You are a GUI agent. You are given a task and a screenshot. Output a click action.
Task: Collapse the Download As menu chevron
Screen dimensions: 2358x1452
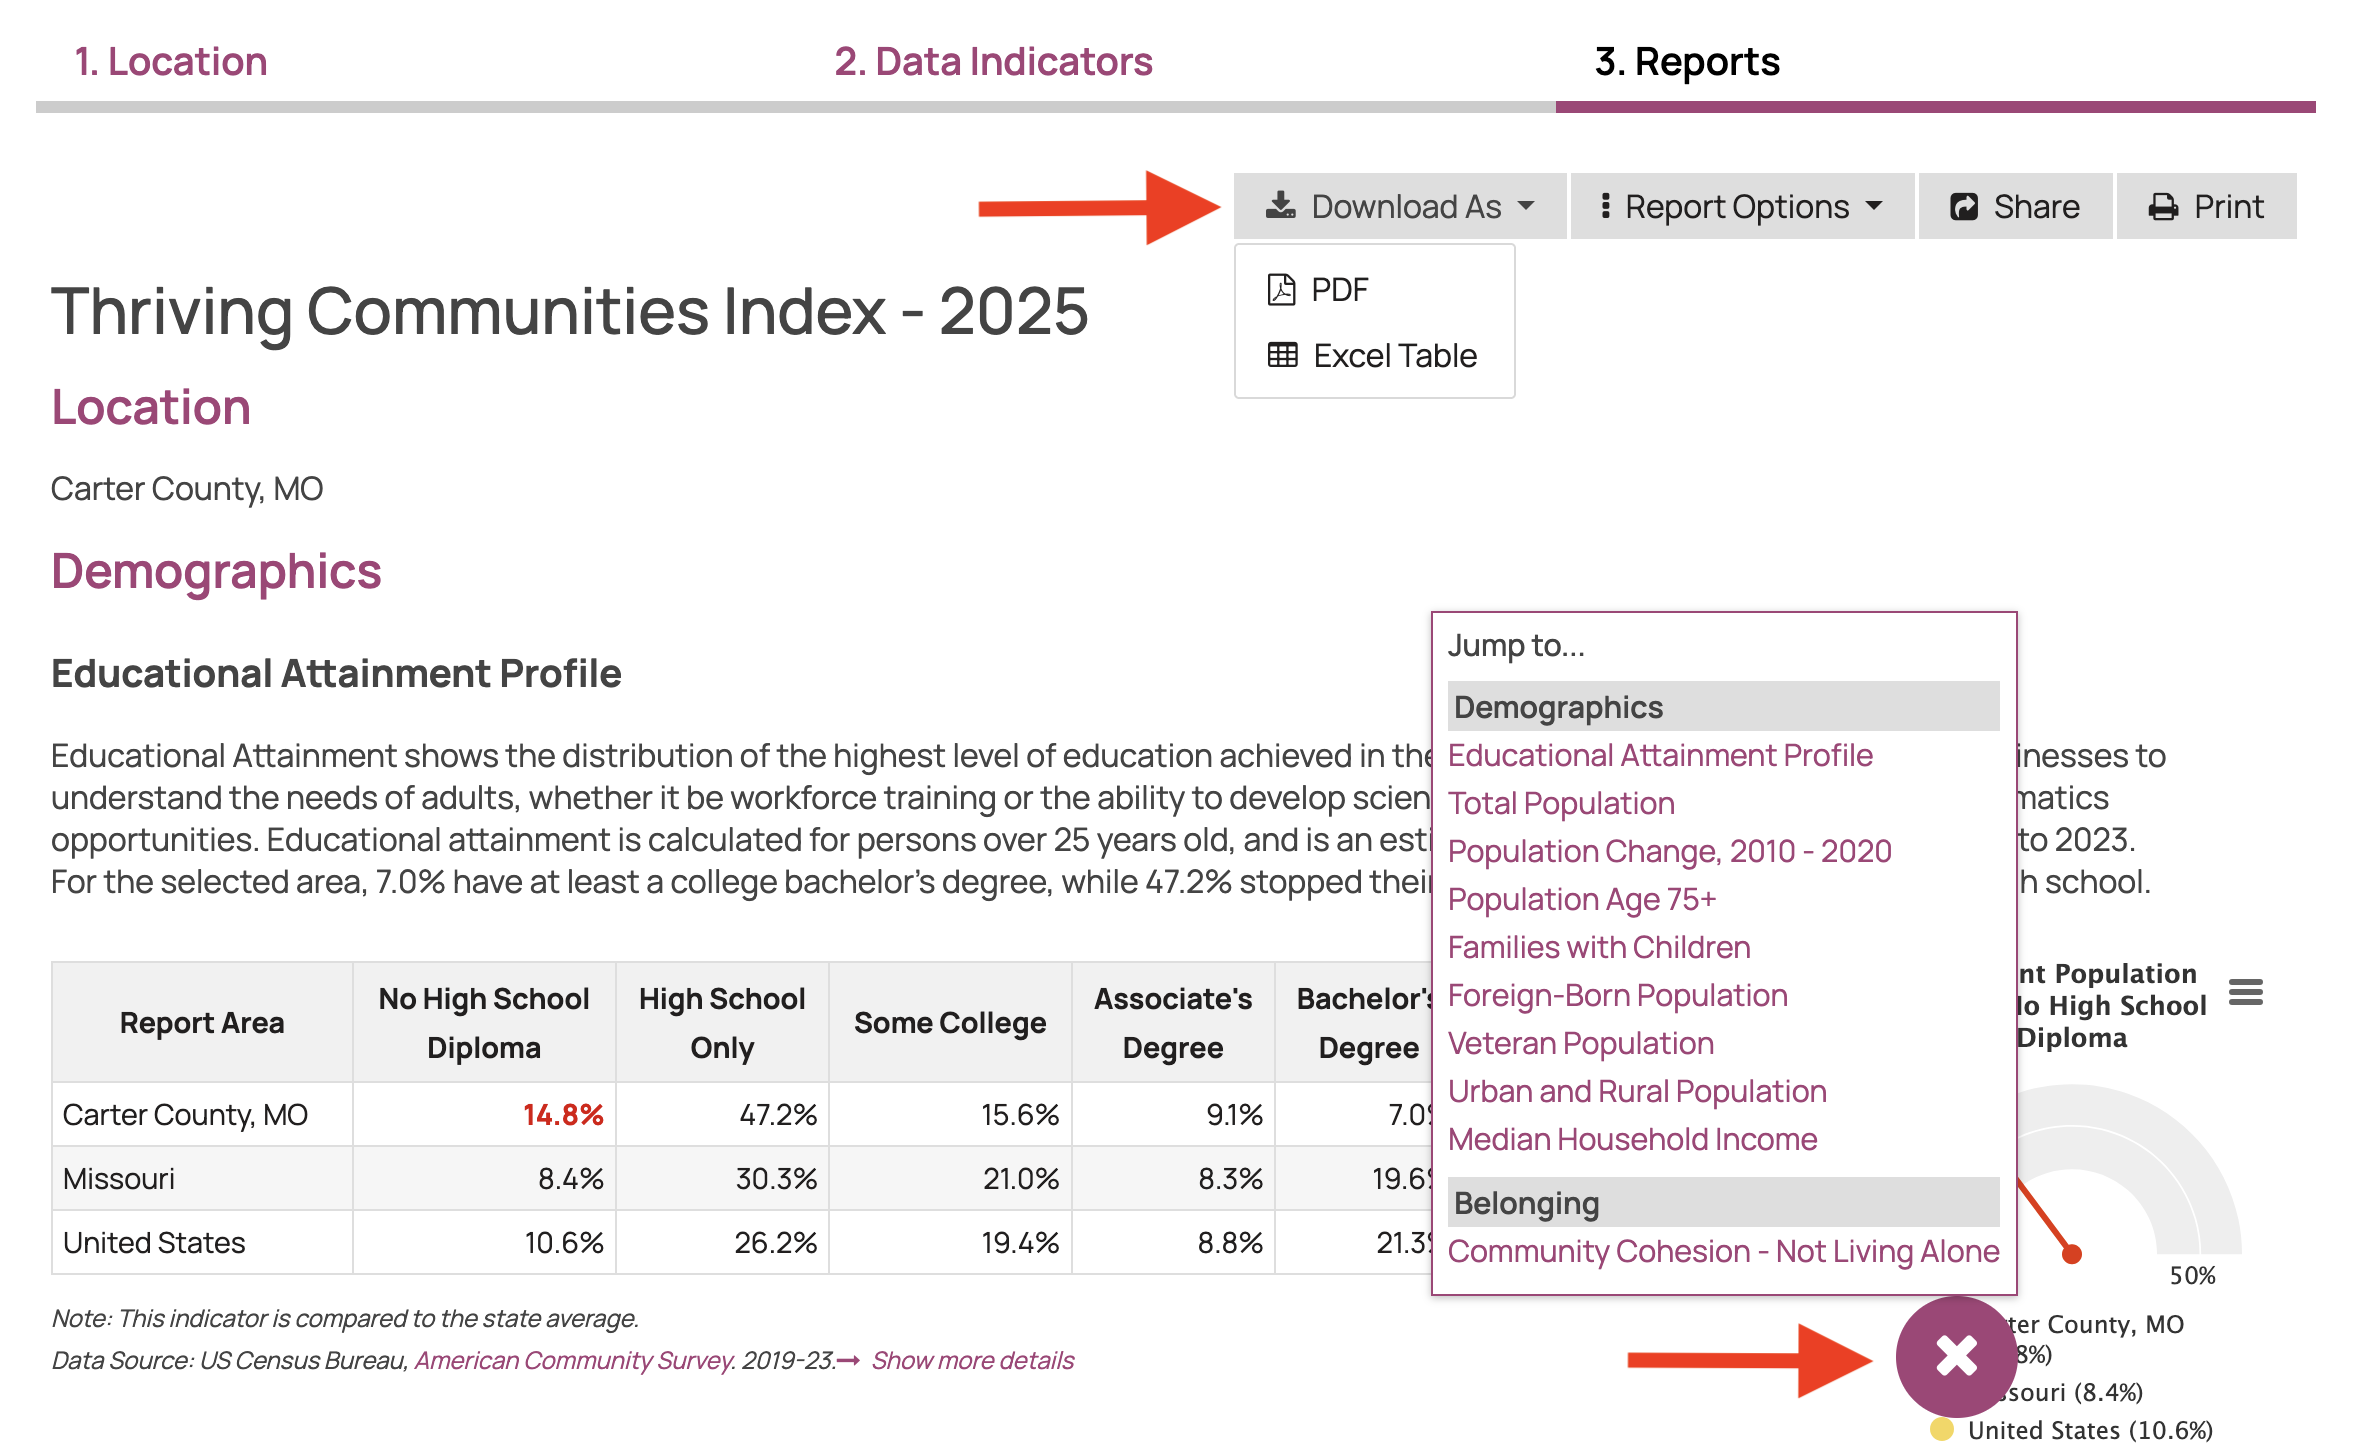coord(1528,207)
